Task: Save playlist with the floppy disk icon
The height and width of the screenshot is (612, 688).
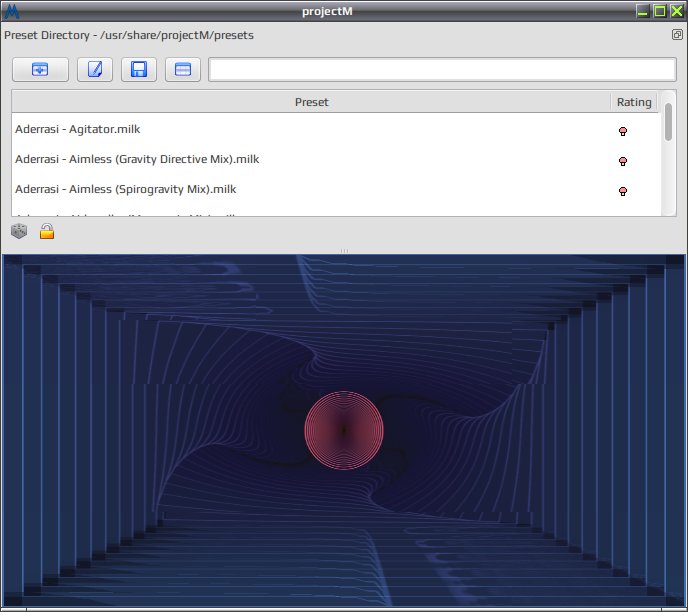Action: pos(139,69)
